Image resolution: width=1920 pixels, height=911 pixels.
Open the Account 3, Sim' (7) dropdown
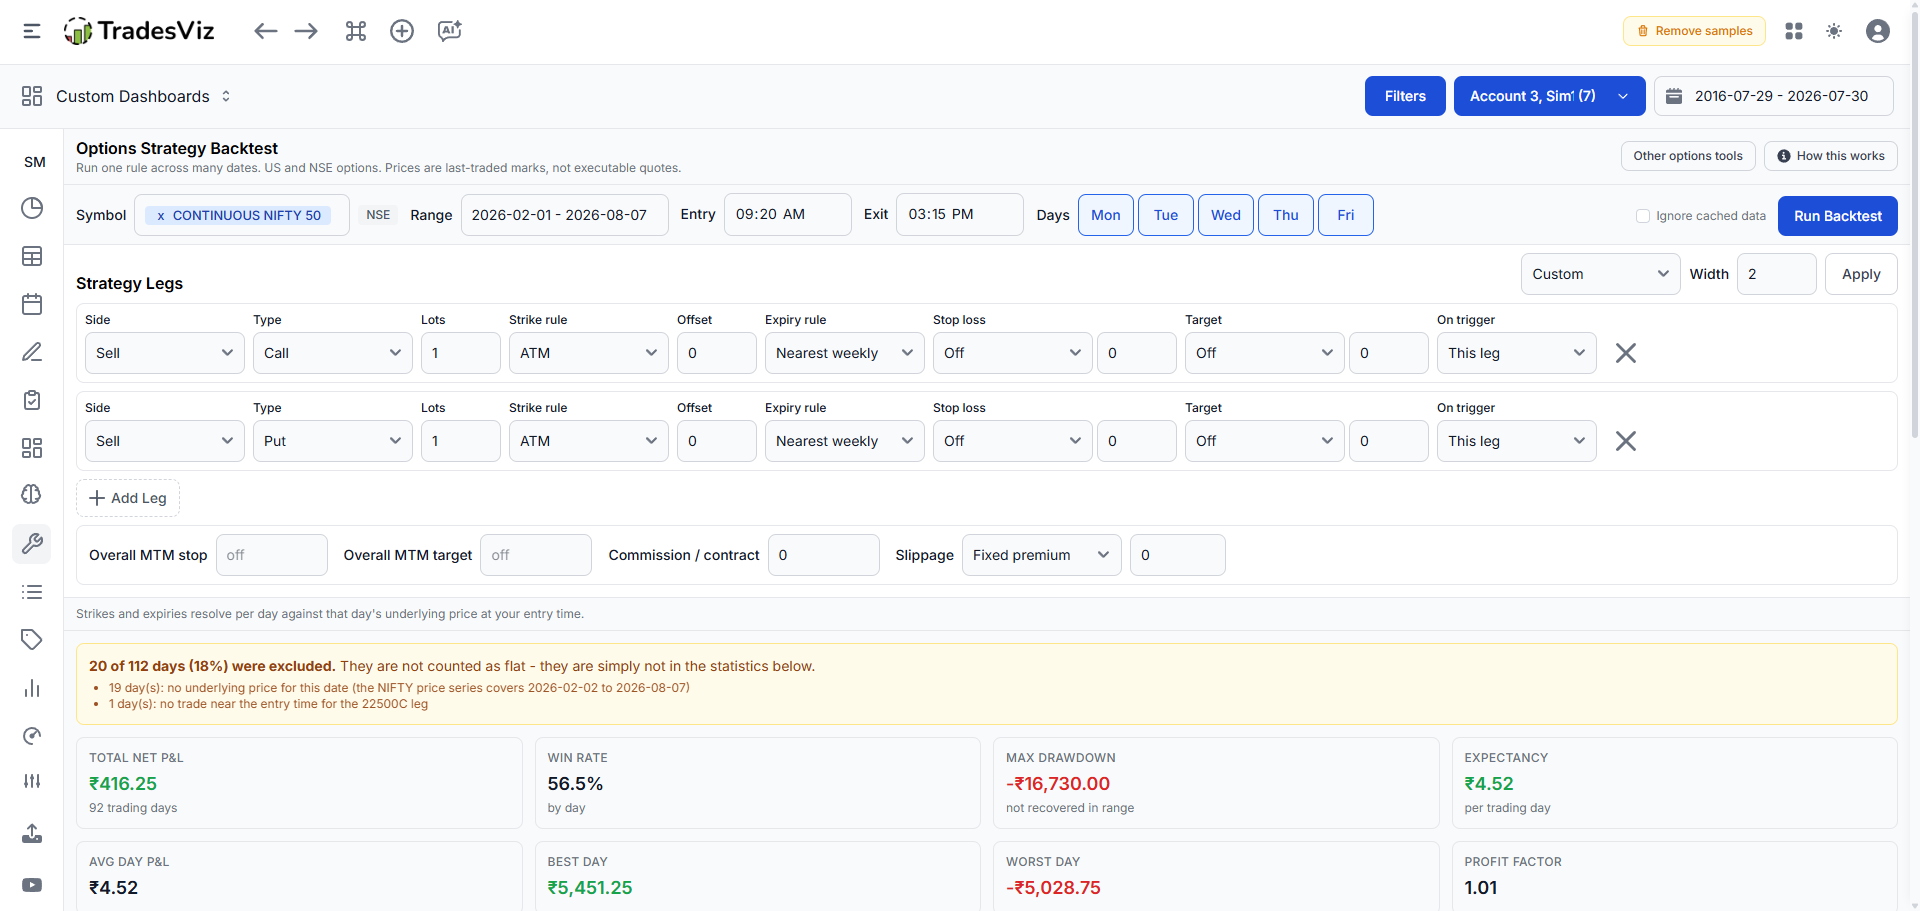tap(1549, 96)
